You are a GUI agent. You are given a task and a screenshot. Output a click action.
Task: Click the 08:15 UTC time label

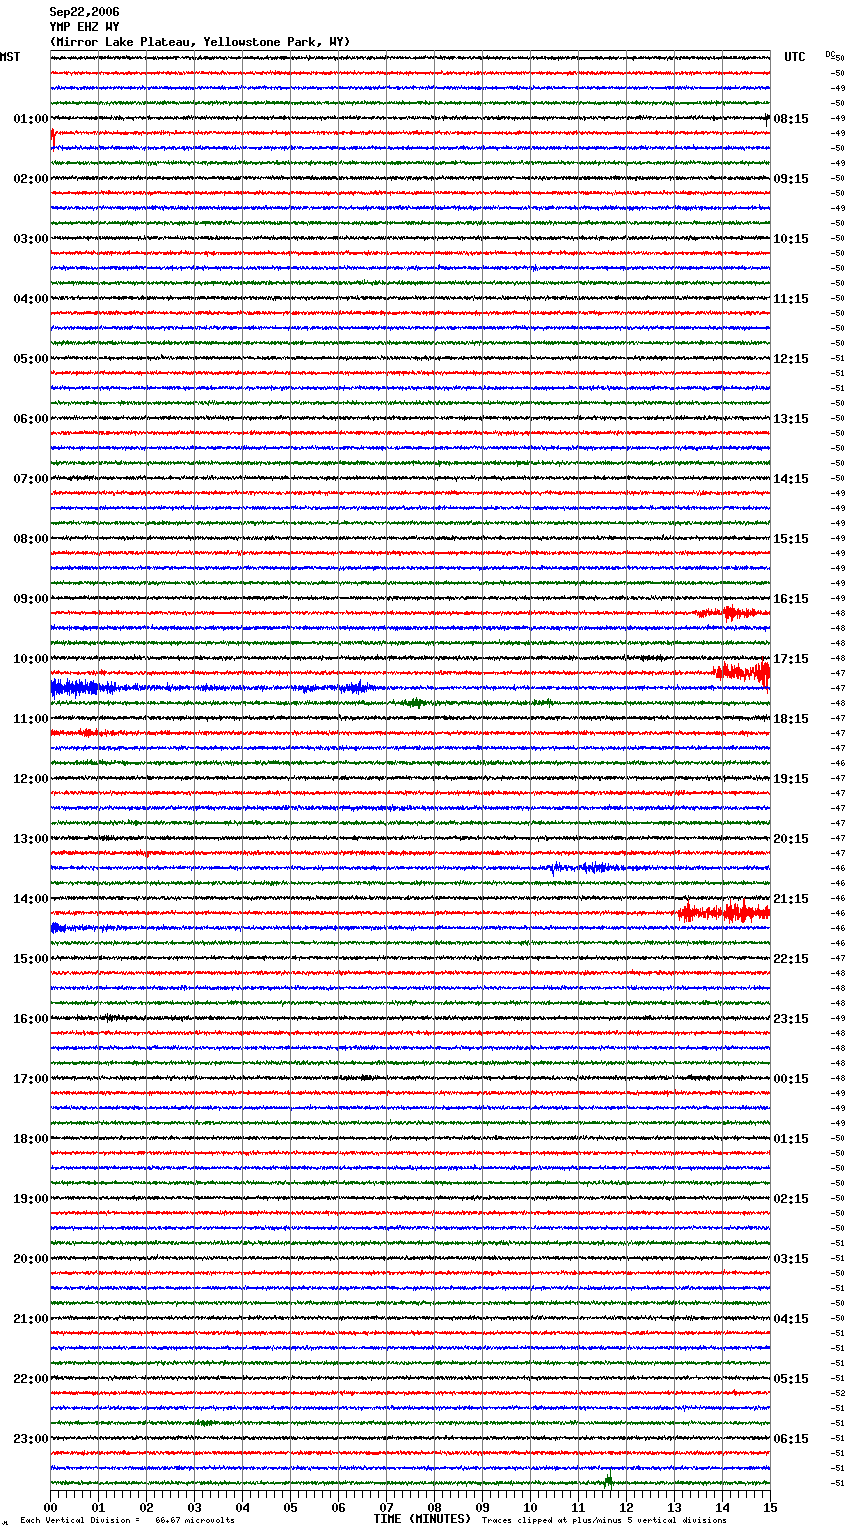coord(791,119)
